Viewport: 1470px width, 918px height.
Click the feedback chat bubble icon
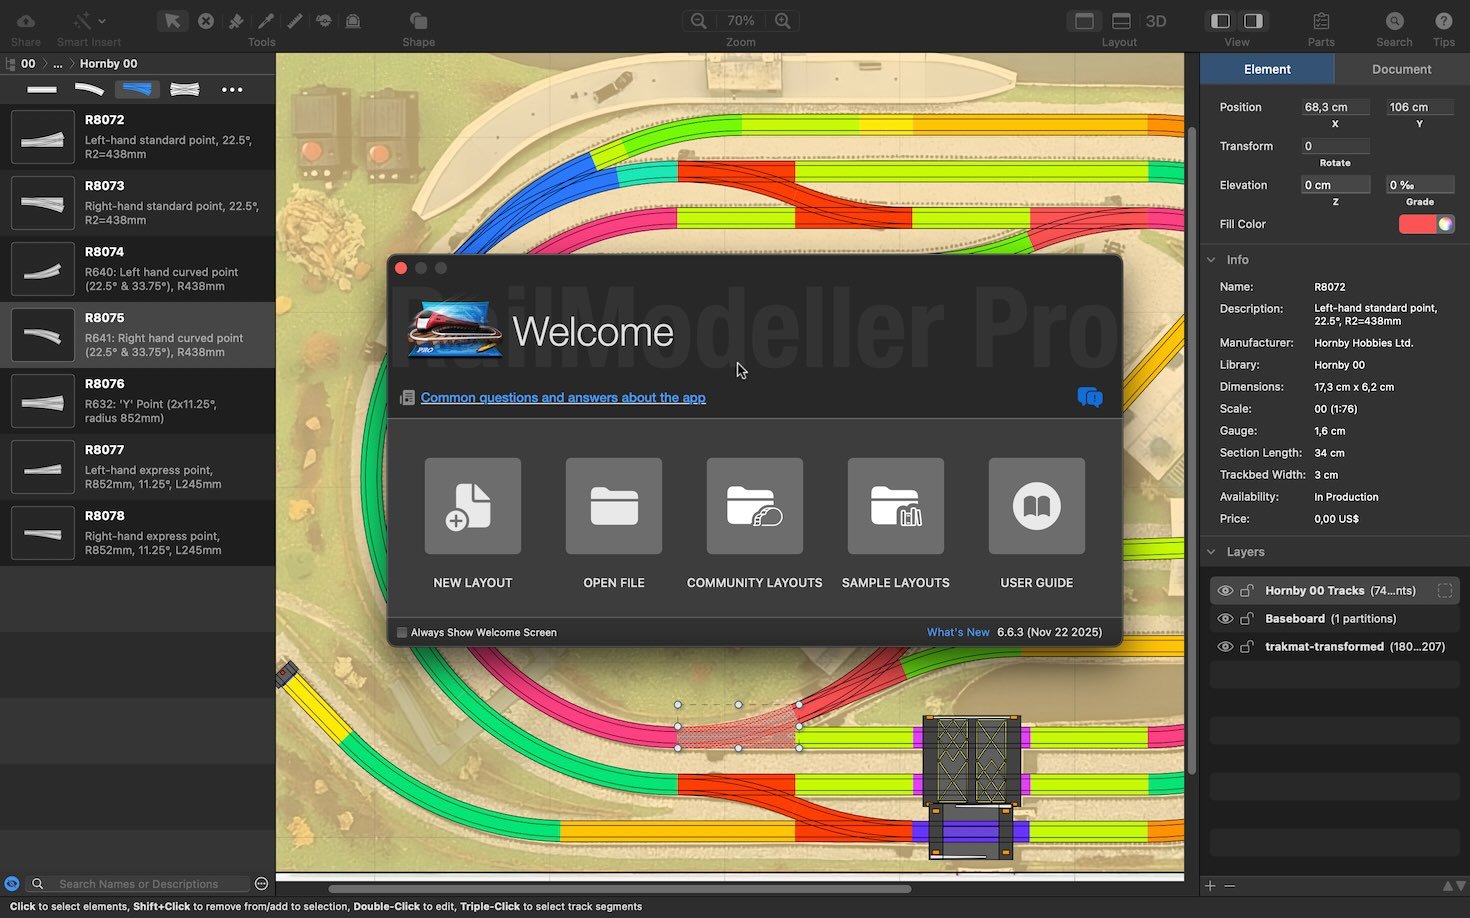1089,397
